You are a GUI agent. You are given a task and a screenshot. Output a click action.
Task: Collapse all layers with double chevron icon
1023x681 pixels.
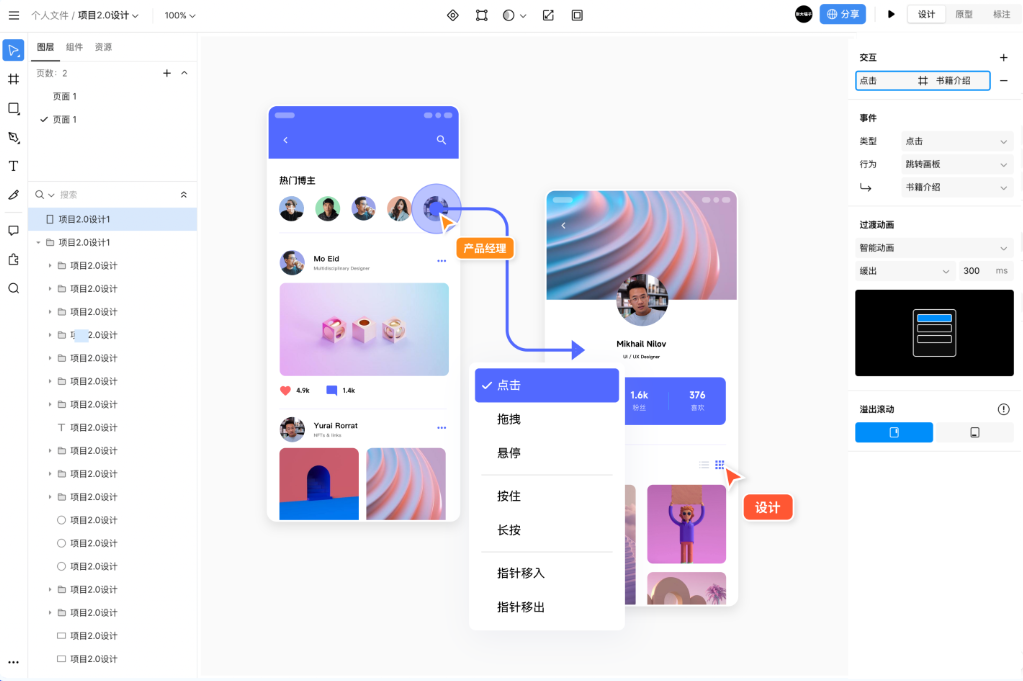pyautogui.click(x=184, y=194)
